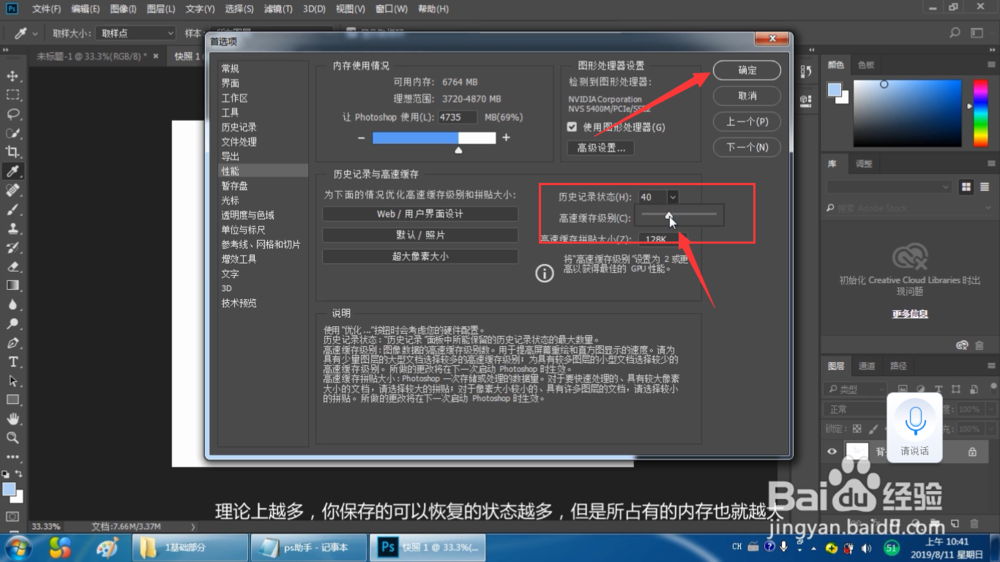Select the Eyedropper tool in toolbar

coord(13,171)
